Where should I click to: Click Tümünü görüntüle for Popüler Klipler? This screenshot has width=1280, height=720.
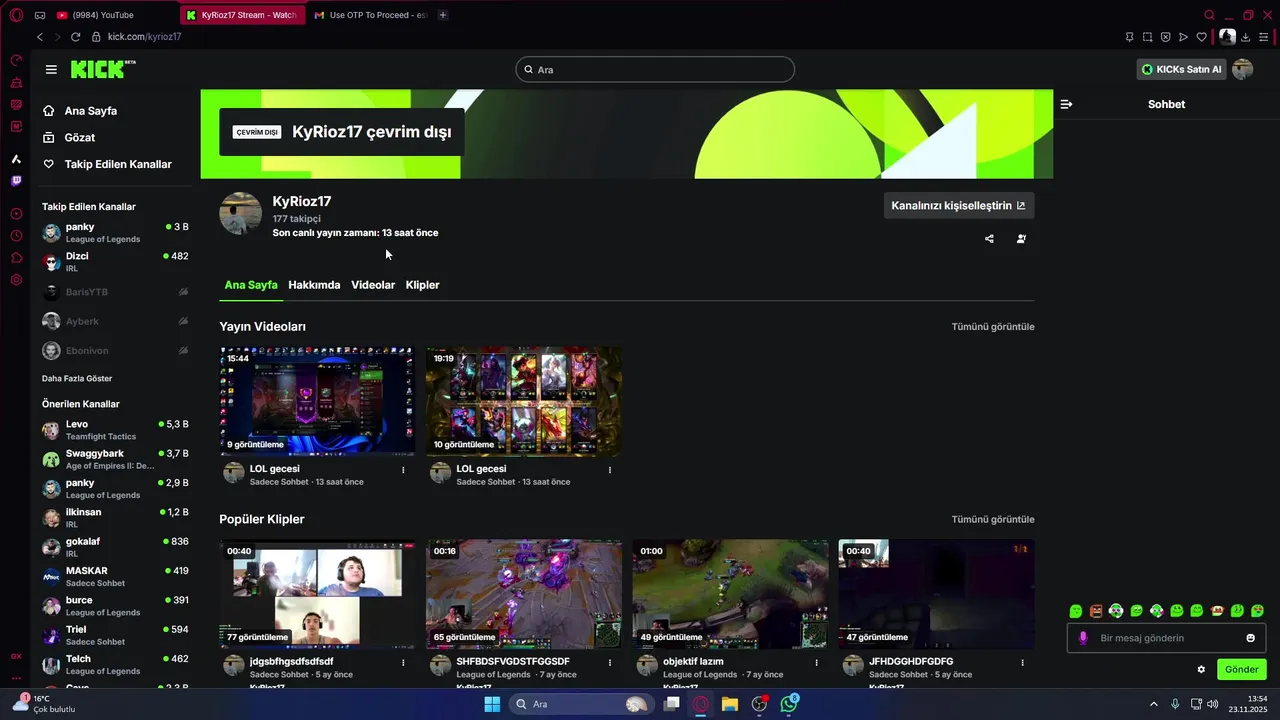pyautogui.click(x=993, y=520)
